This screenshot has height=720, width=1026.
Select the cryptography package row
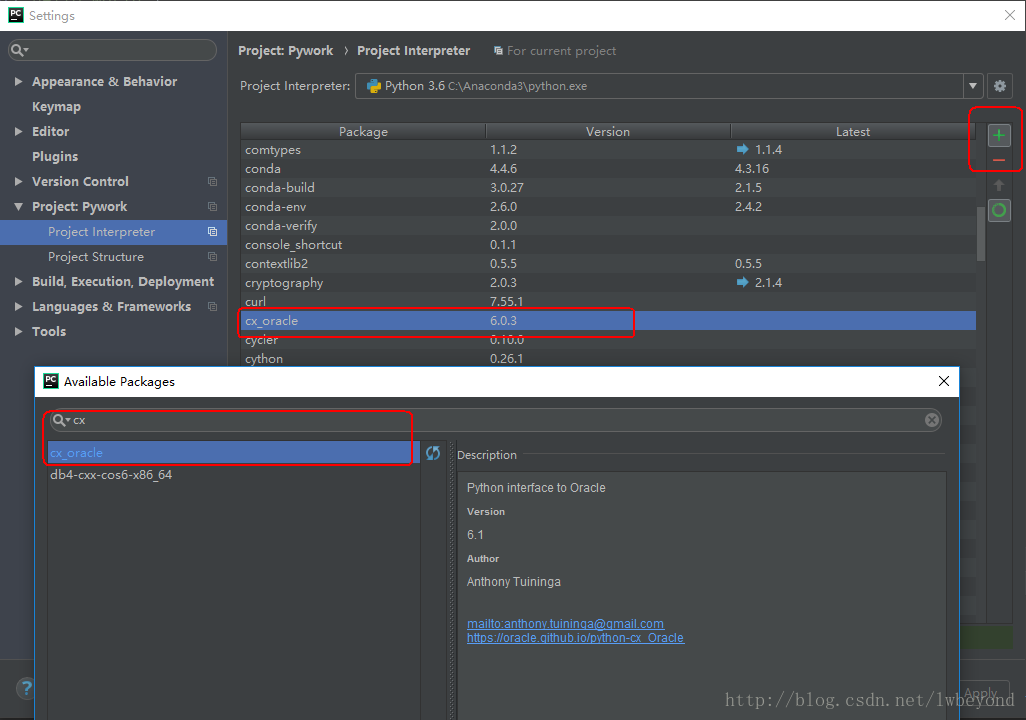(608, 283)
